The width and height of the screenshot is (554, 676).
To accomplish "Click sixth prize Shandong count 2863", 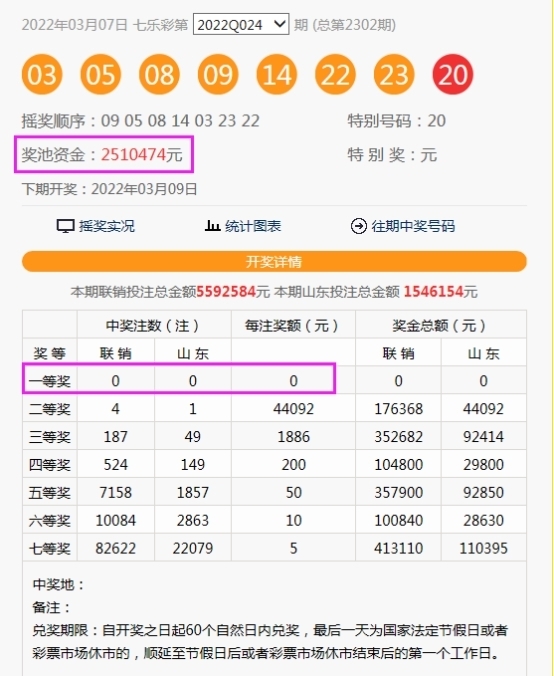I will point(193,520).
